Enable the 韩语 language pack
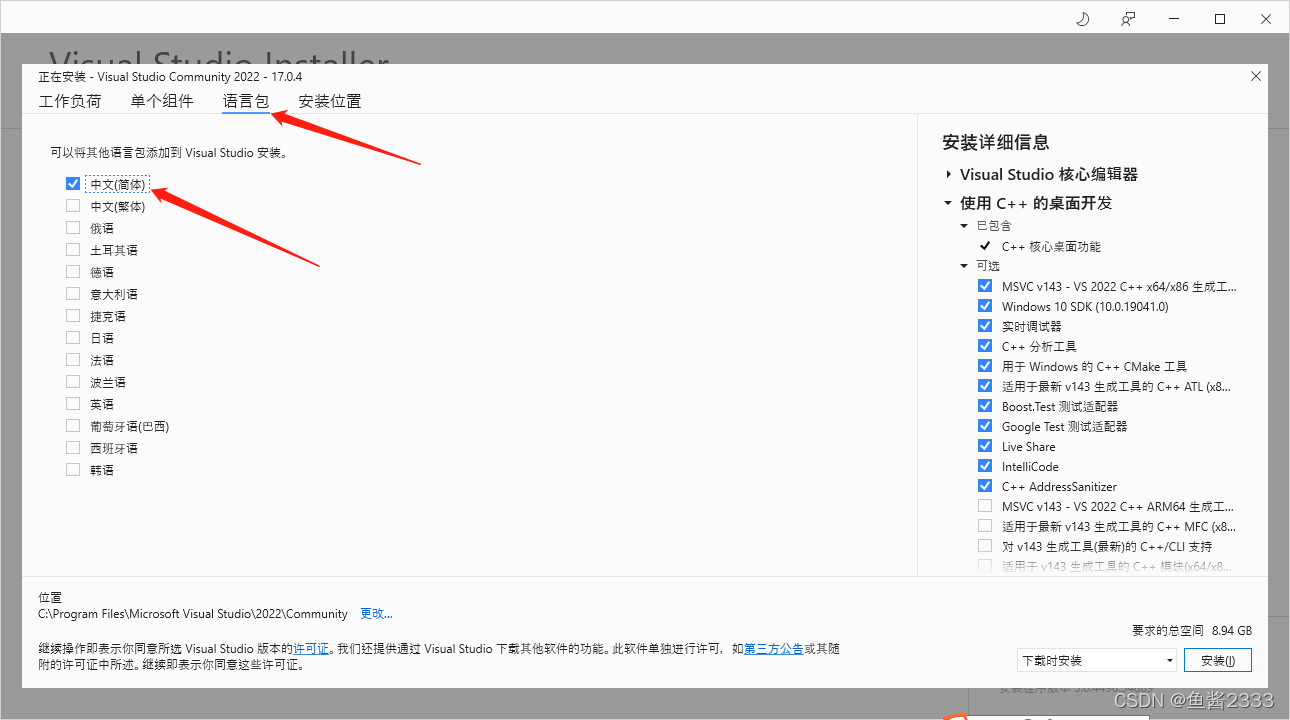The image size is (1290, 720). (x=73, y=470)
